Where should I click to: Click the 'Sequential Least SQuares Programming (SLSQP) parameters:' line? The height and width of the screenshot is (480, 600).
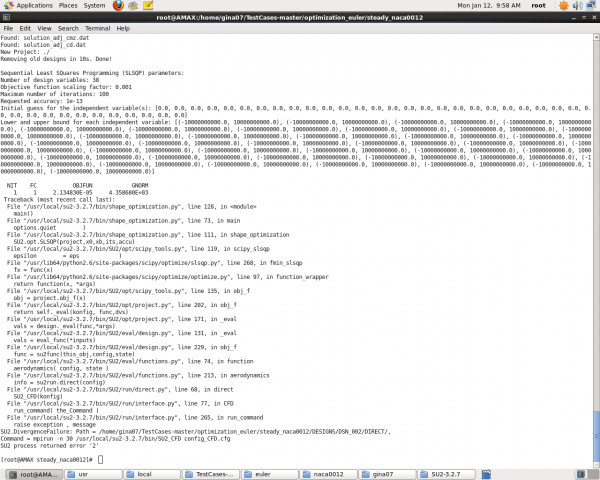pyautogui.click(x=92, y=73)
